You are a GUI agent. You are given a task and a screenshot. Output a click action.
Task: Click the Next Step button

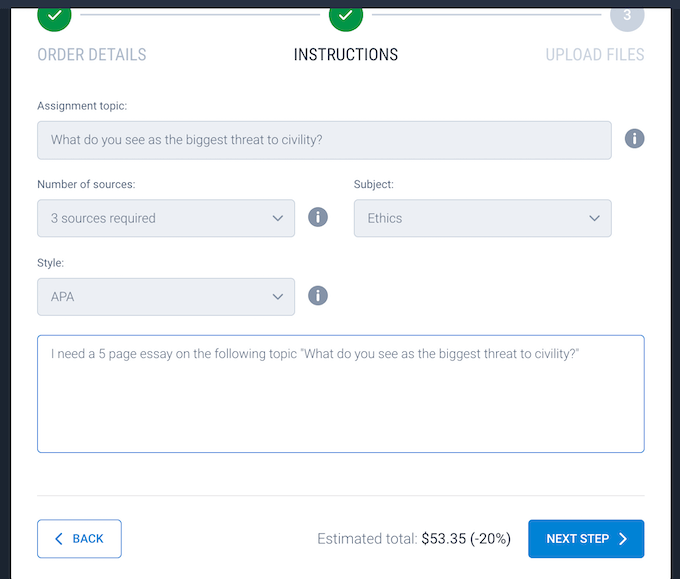(x=586, y=539)
